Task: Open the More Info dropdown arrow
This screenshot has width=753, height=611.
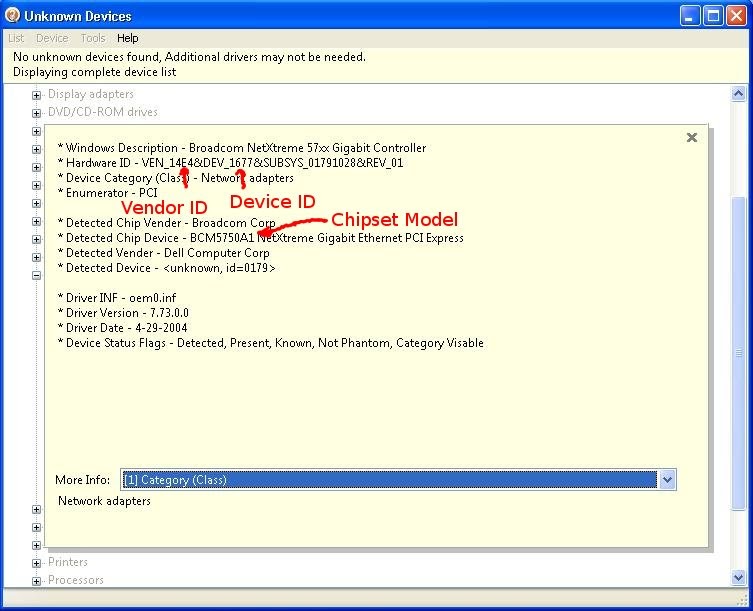Action: (668, 479)
